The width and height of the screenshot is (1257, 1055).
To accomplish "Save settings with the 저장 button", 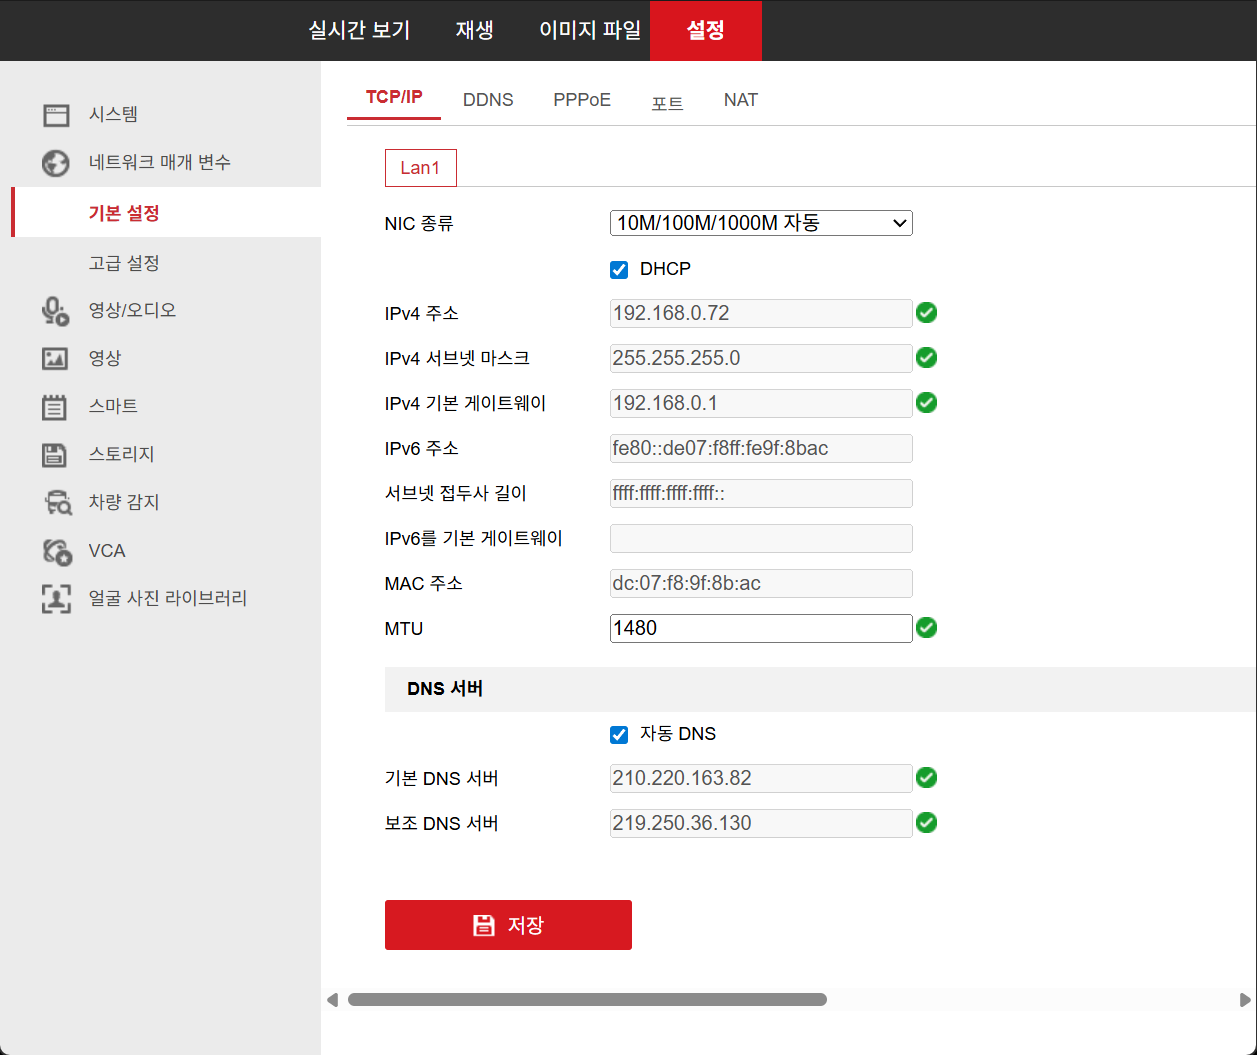I will click(508, 925).
